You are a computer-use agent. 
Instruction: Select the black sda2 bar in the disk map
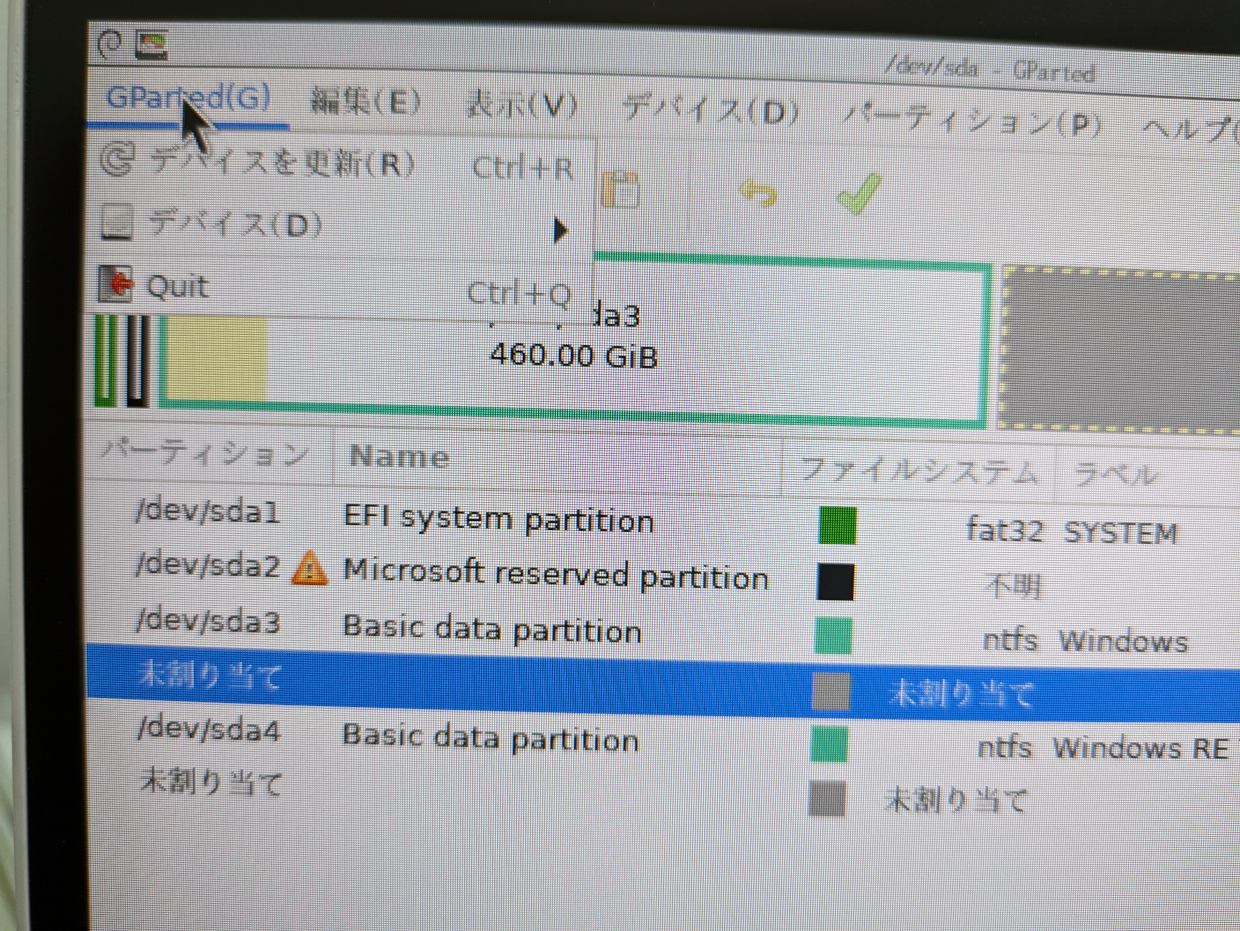point(138,360)
